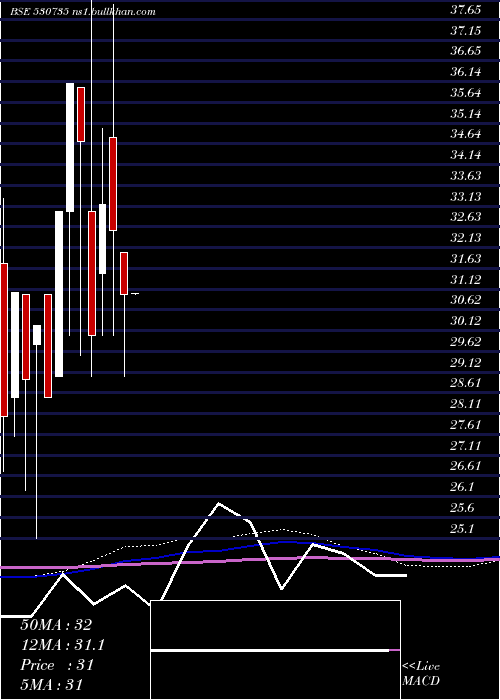
Task: Click the Price : 31 readout
Action: click(x=57, y=665)
